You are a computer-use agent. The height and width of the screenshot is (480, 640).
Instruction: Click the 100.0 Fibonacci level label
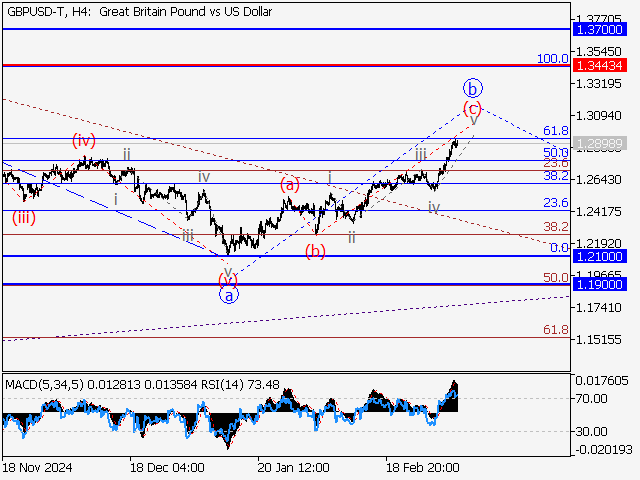(552, 59)
